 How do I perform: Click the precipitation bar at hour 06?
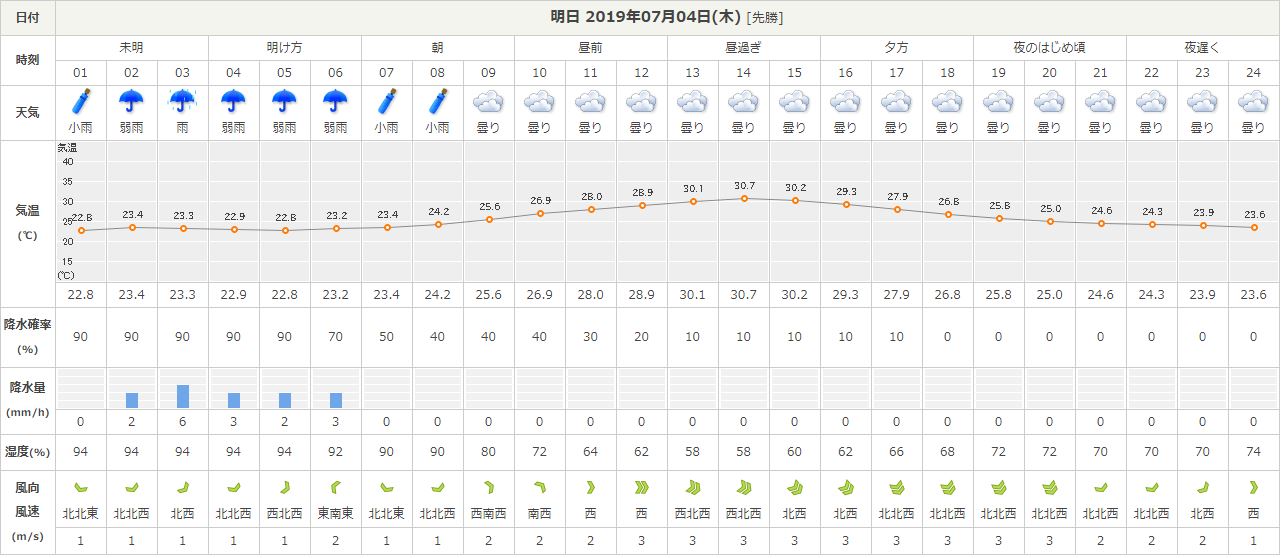pos(336,400)
